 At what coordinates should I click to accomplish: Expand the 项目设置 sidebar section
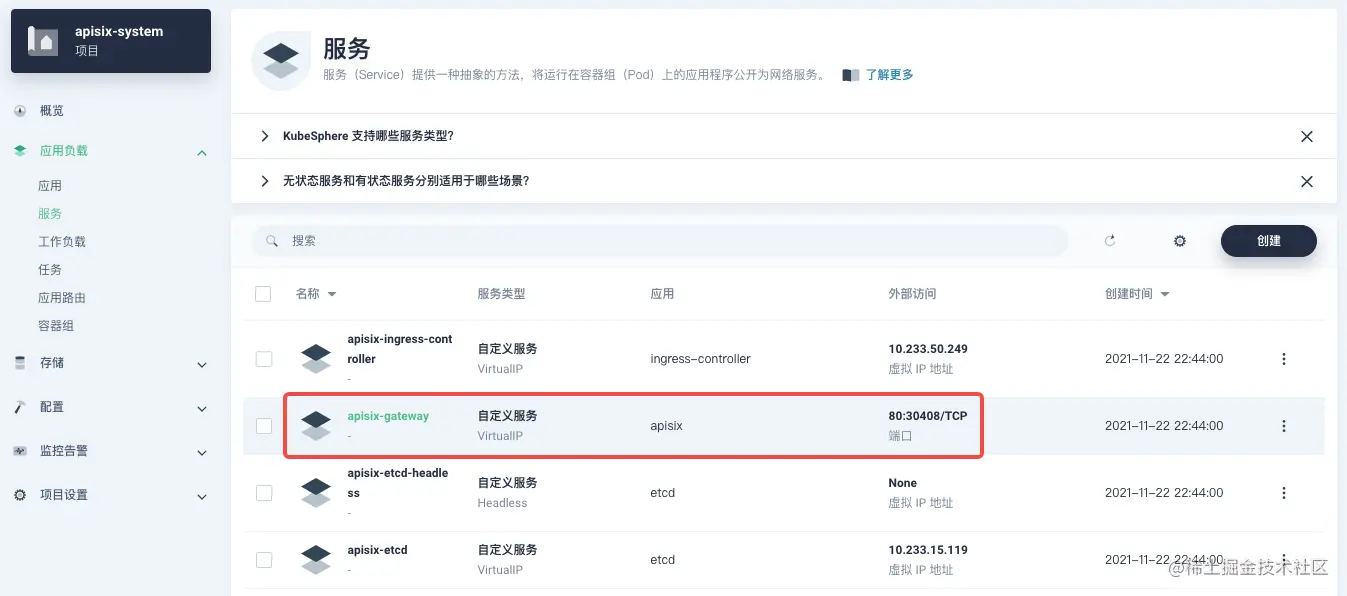click(202, 497)
